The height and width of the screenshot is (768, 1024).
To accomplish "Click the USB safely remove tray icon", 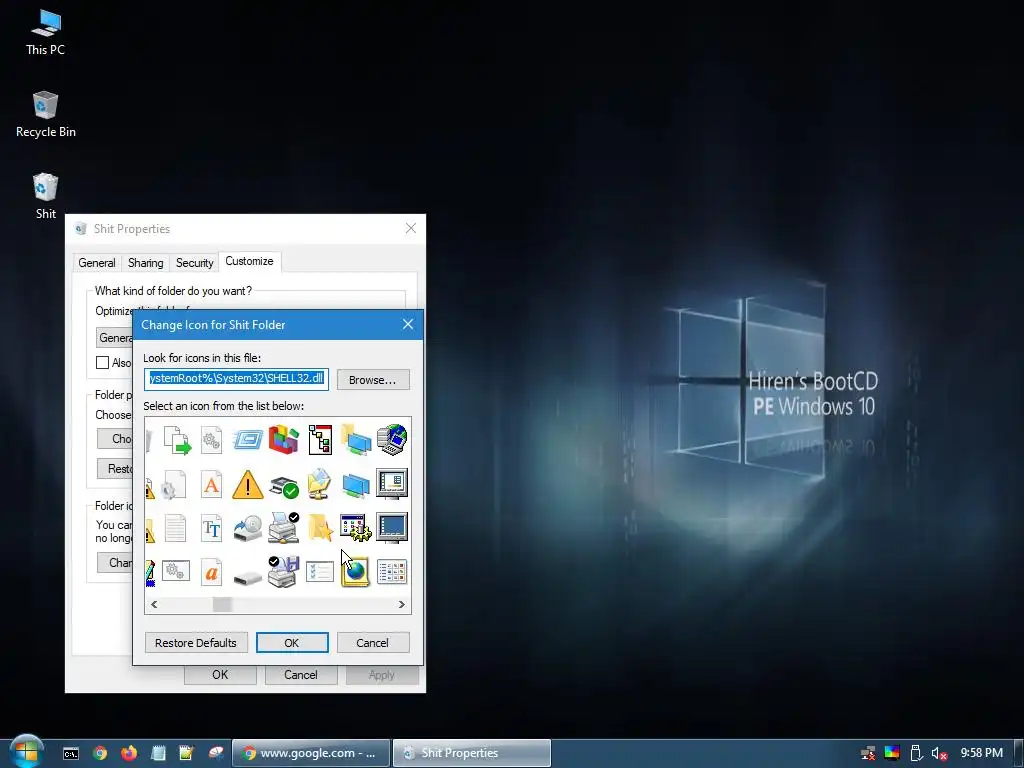I will click(x=916, y=754).
